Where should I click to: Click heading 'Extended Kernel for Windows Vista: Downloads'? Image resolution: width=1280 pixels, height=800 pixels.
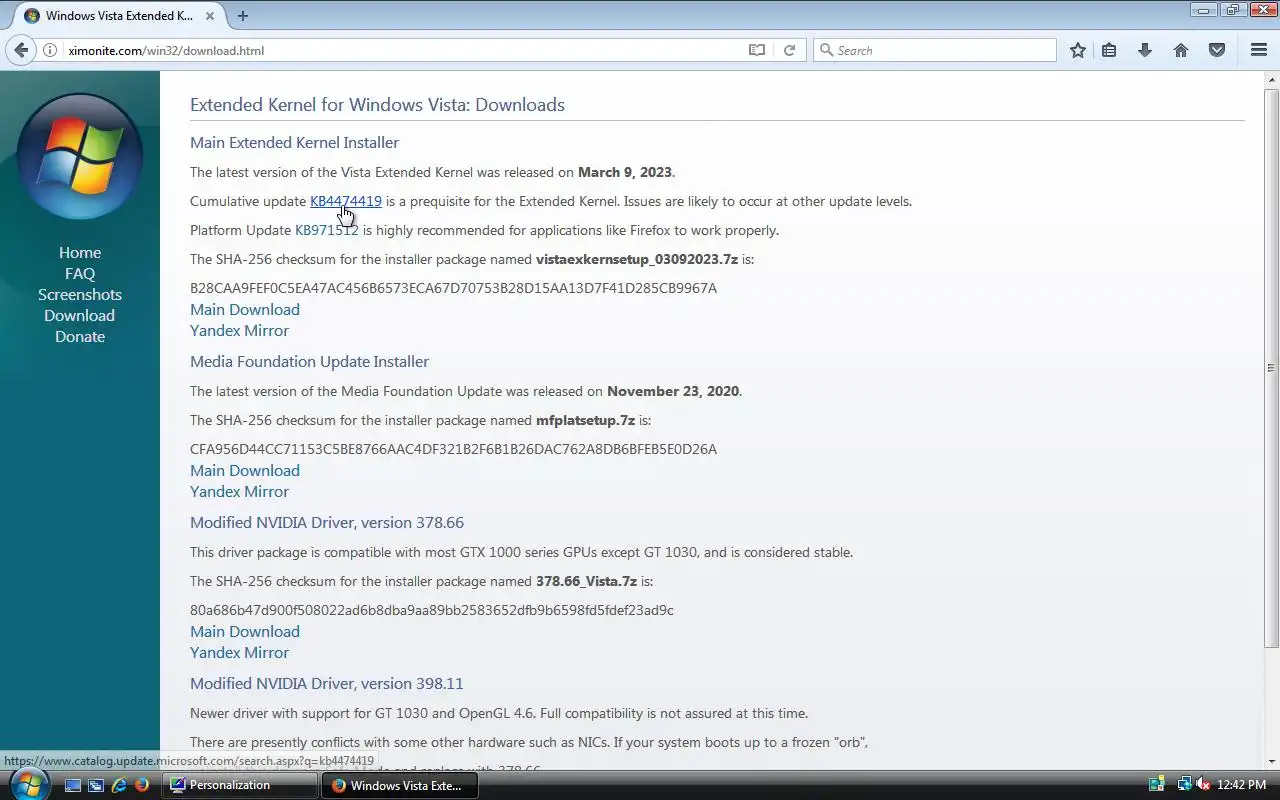coord(377,105)
